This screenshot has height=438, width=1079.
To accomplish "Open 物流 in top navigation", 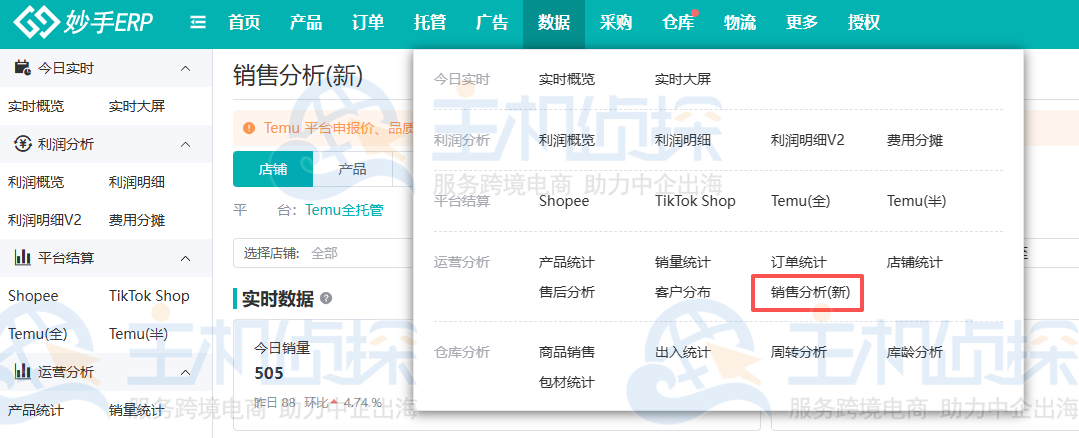I will point(740,23).
